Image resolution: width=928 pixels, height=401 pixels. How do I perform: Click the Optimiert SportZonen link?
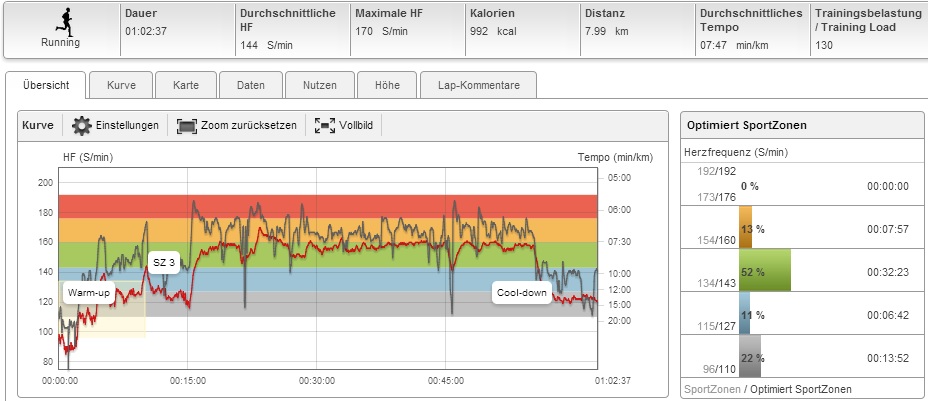tap(796, 388)
